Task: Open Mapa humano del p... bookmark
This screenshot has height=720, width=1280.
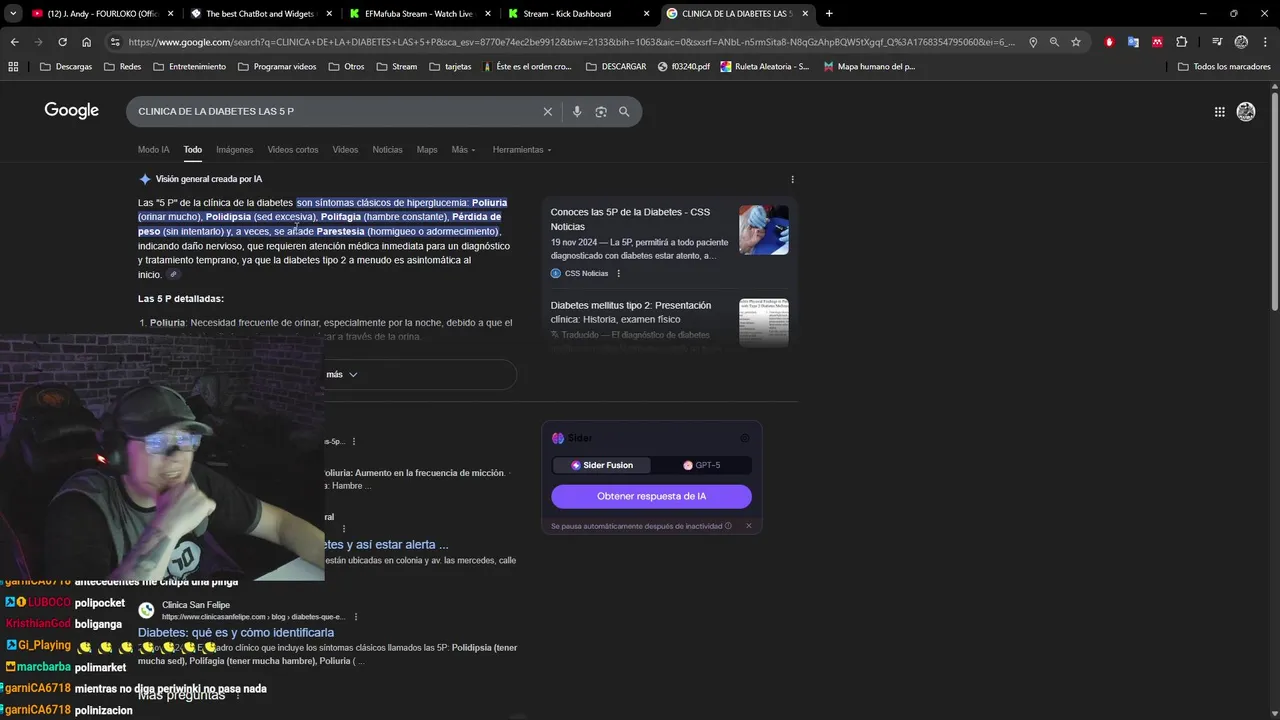Action: [x=869, y=66]
